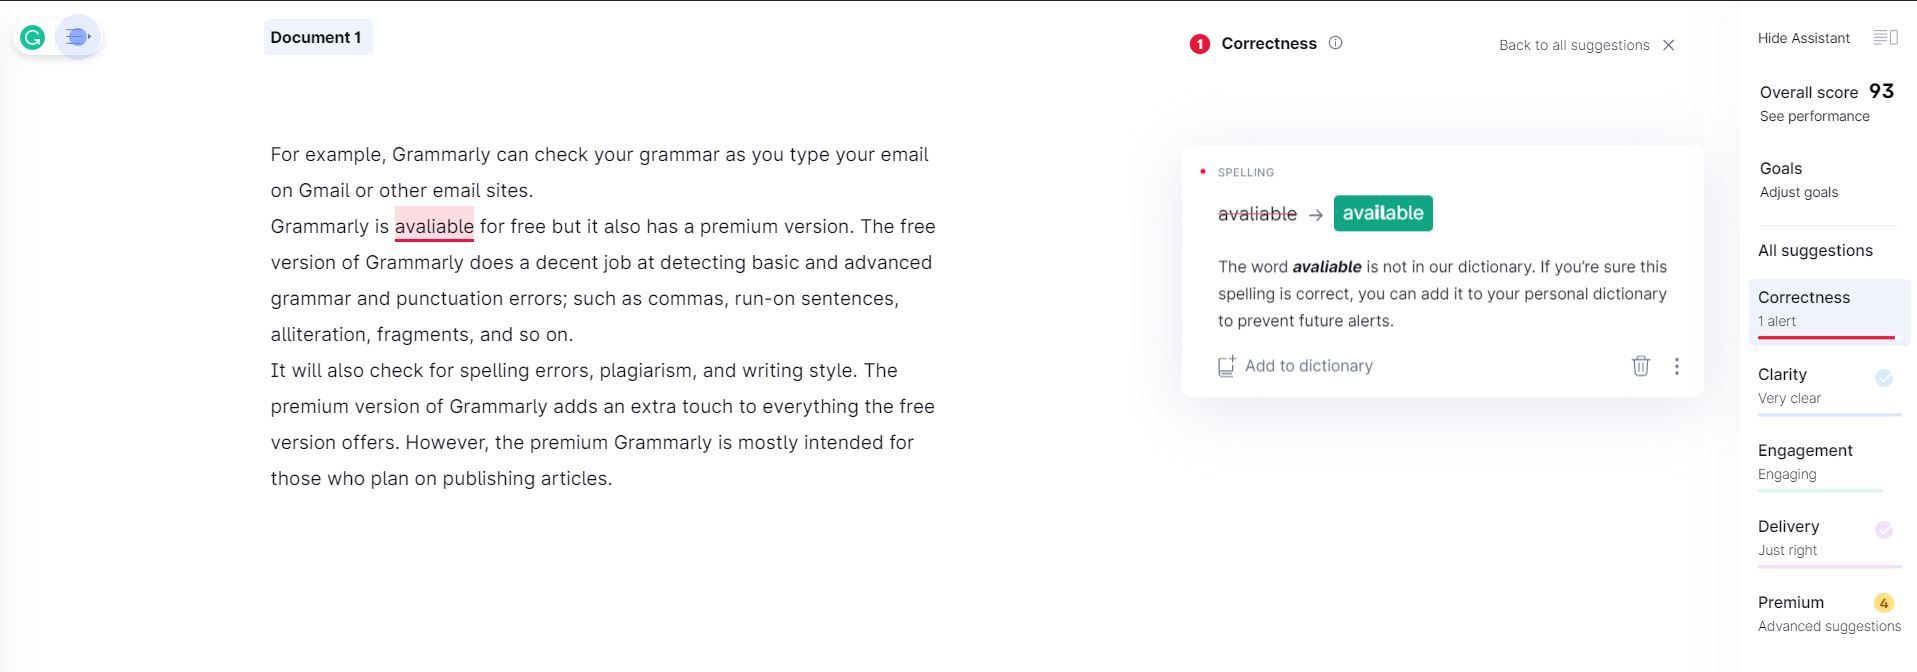Image resolution: width=1917 pixels, height=672 pixels.
Task: Click the Grammarly logo icon
Action: click(32, 36)
